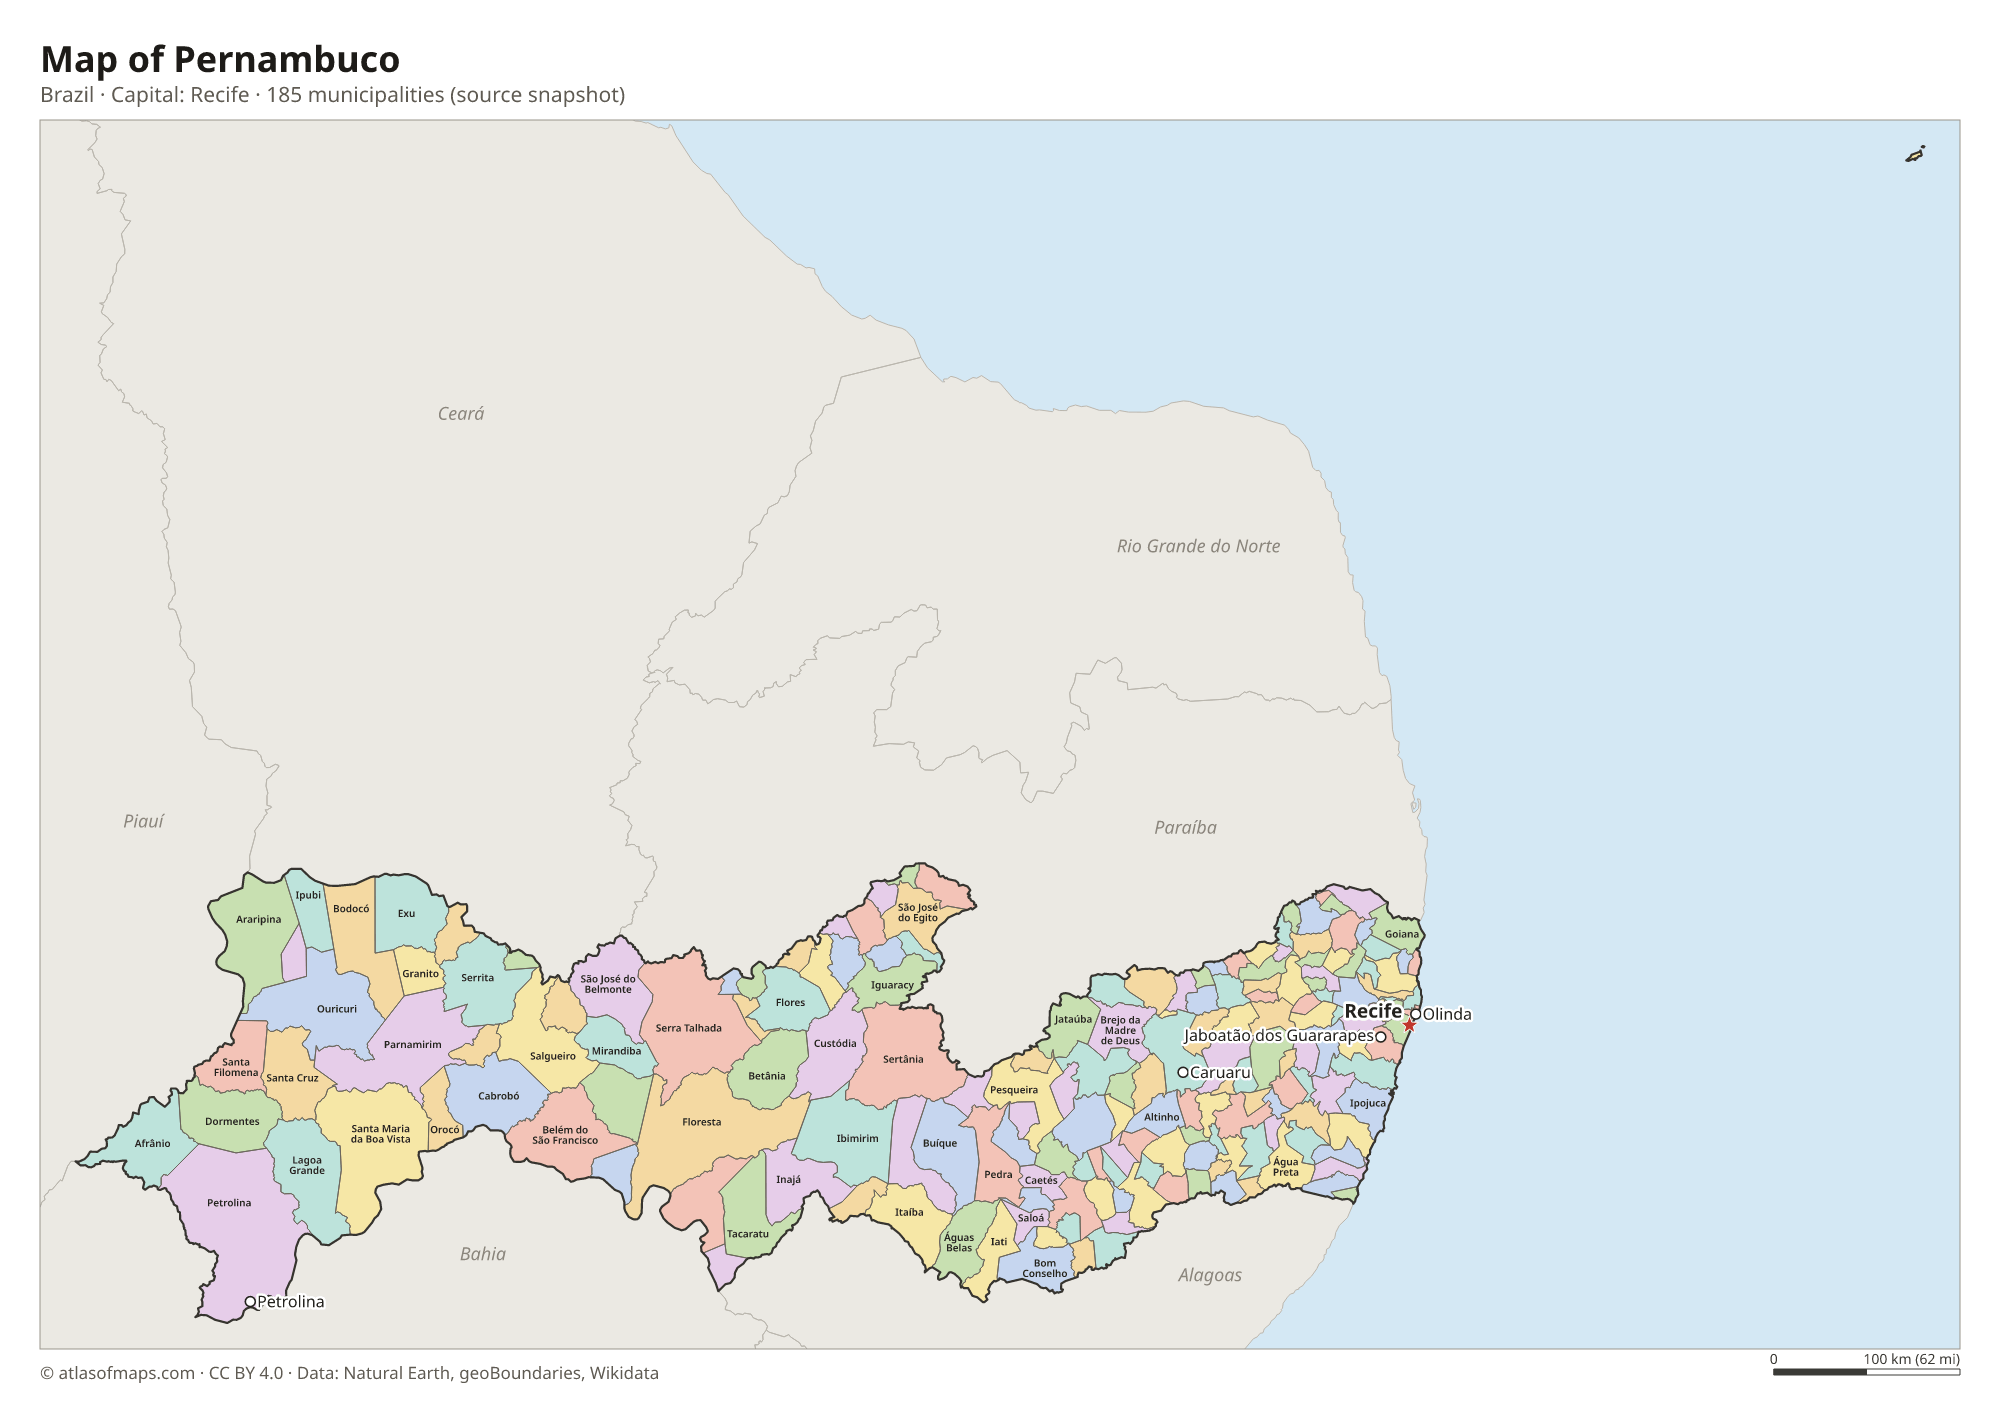Select the Salgueiro municipality label
2000x1413 pixels.
click(553, 1056)
